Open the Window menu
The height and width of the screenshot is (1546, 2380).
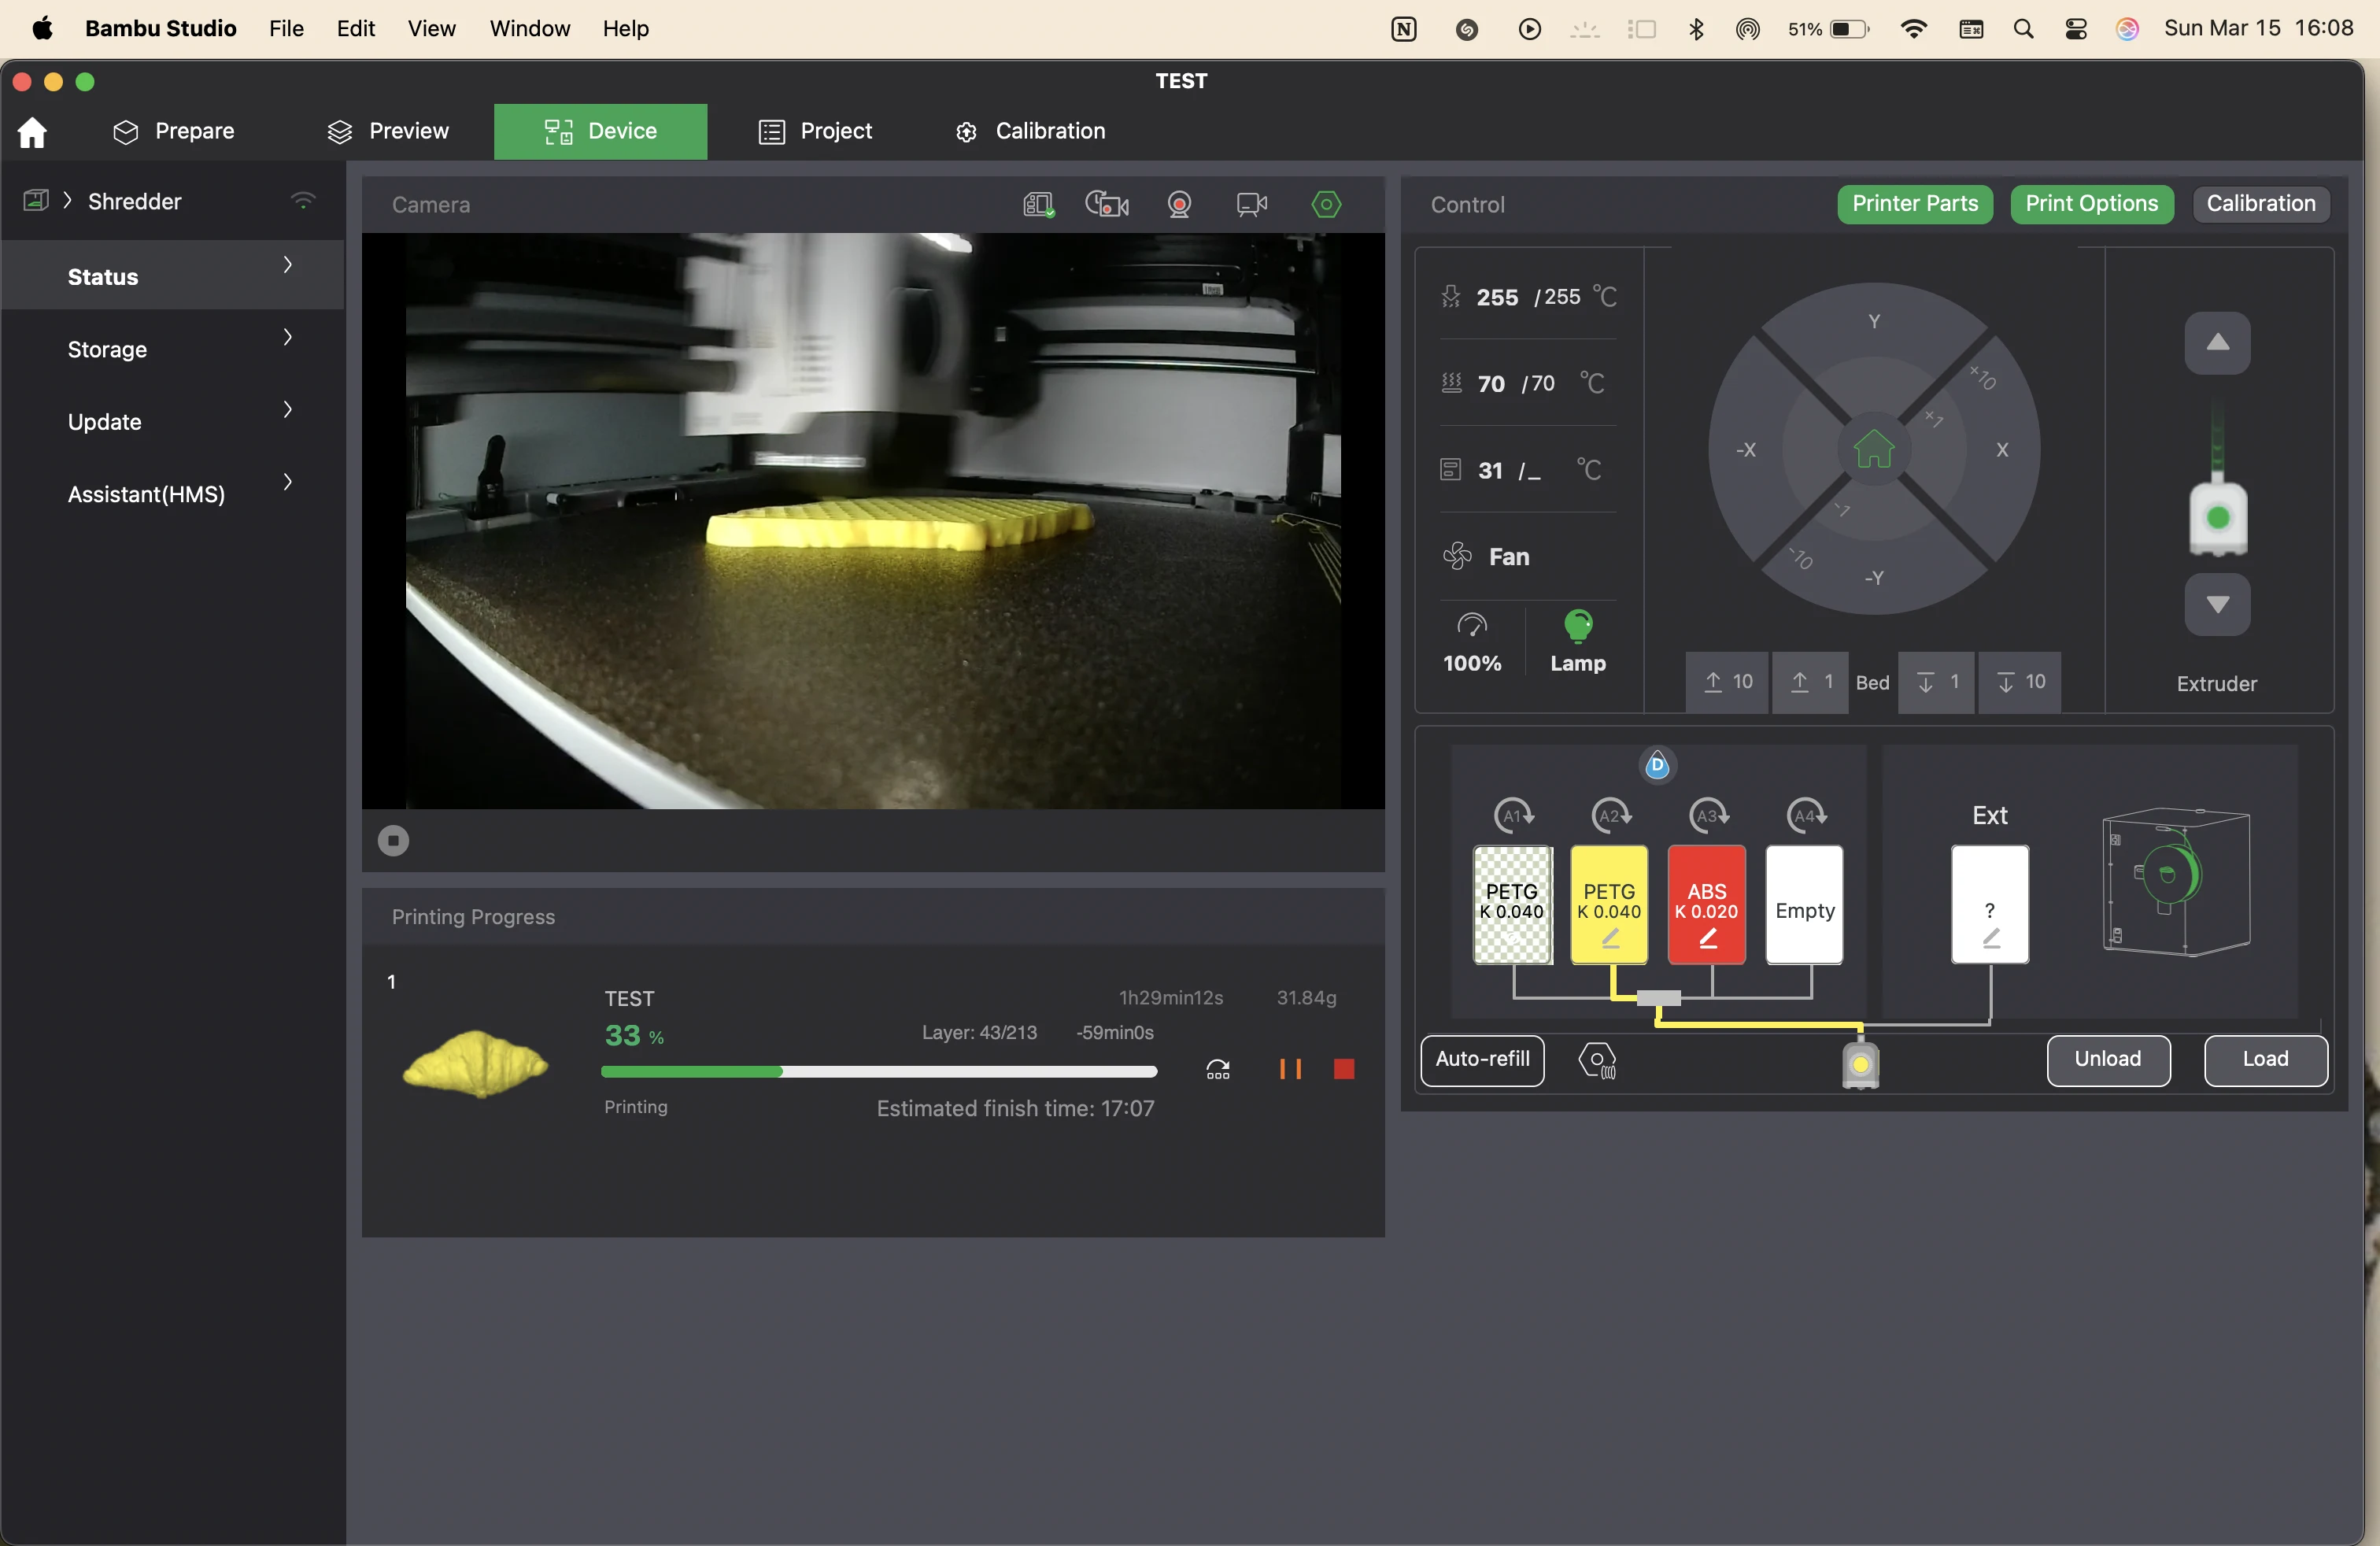coord(529,28)
